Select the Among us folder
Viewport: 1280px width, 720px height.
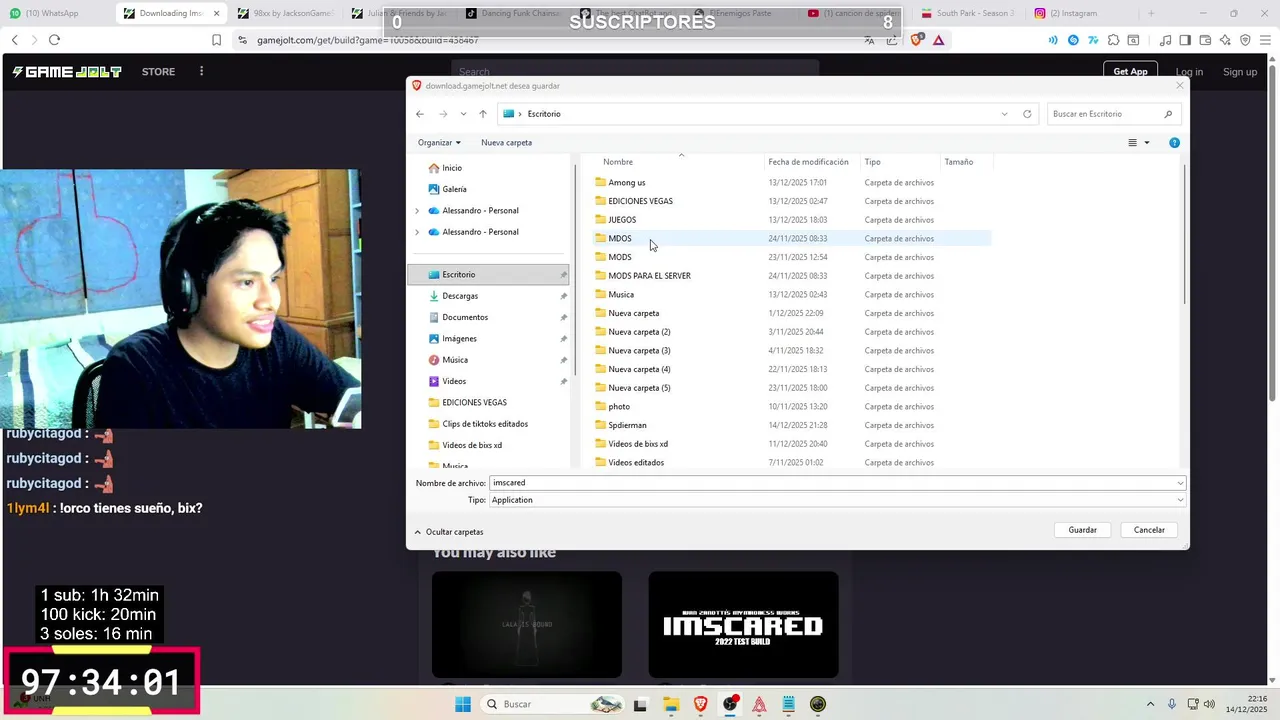pos(627,183)
